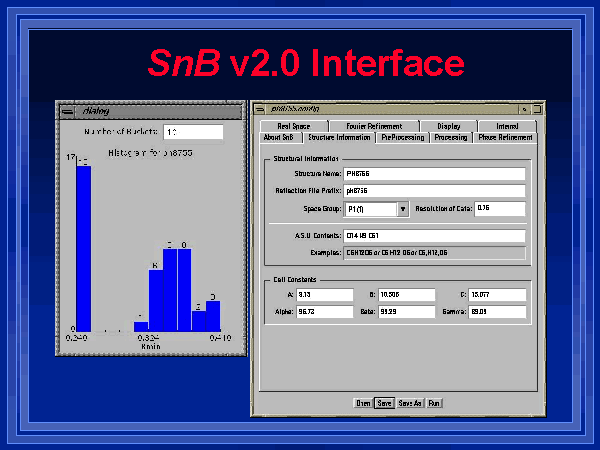Focus the Reflection File Prefix field

click(x=434, y=191)
